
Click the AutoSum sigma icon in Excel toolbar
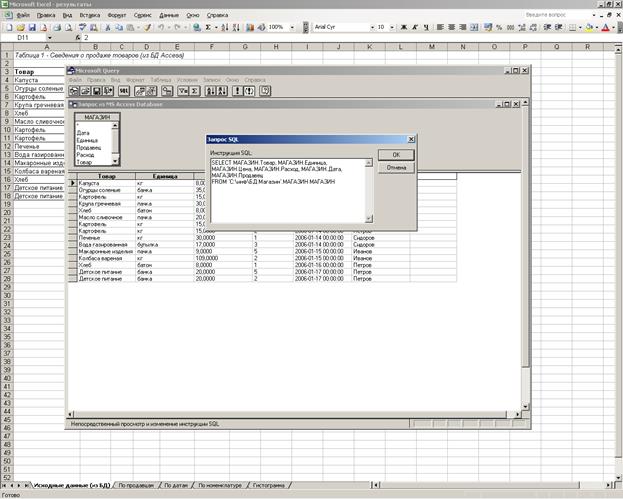pyautogui.click(x=208, y=27)
